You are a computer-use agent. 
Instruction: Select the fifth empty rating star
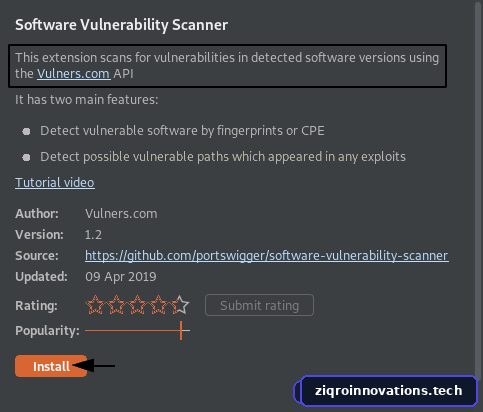(x=180, y=305)
